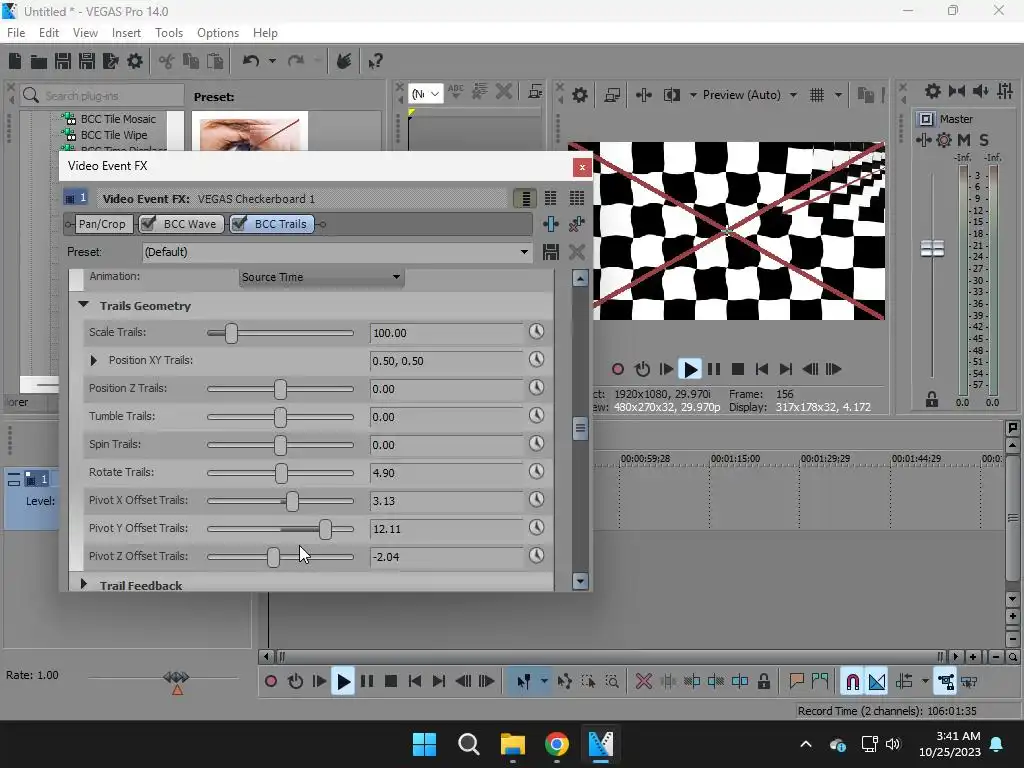Click the Plug-In Chain icon in FX window
This screenshot has width=1024, height=768.
point(551,224)
